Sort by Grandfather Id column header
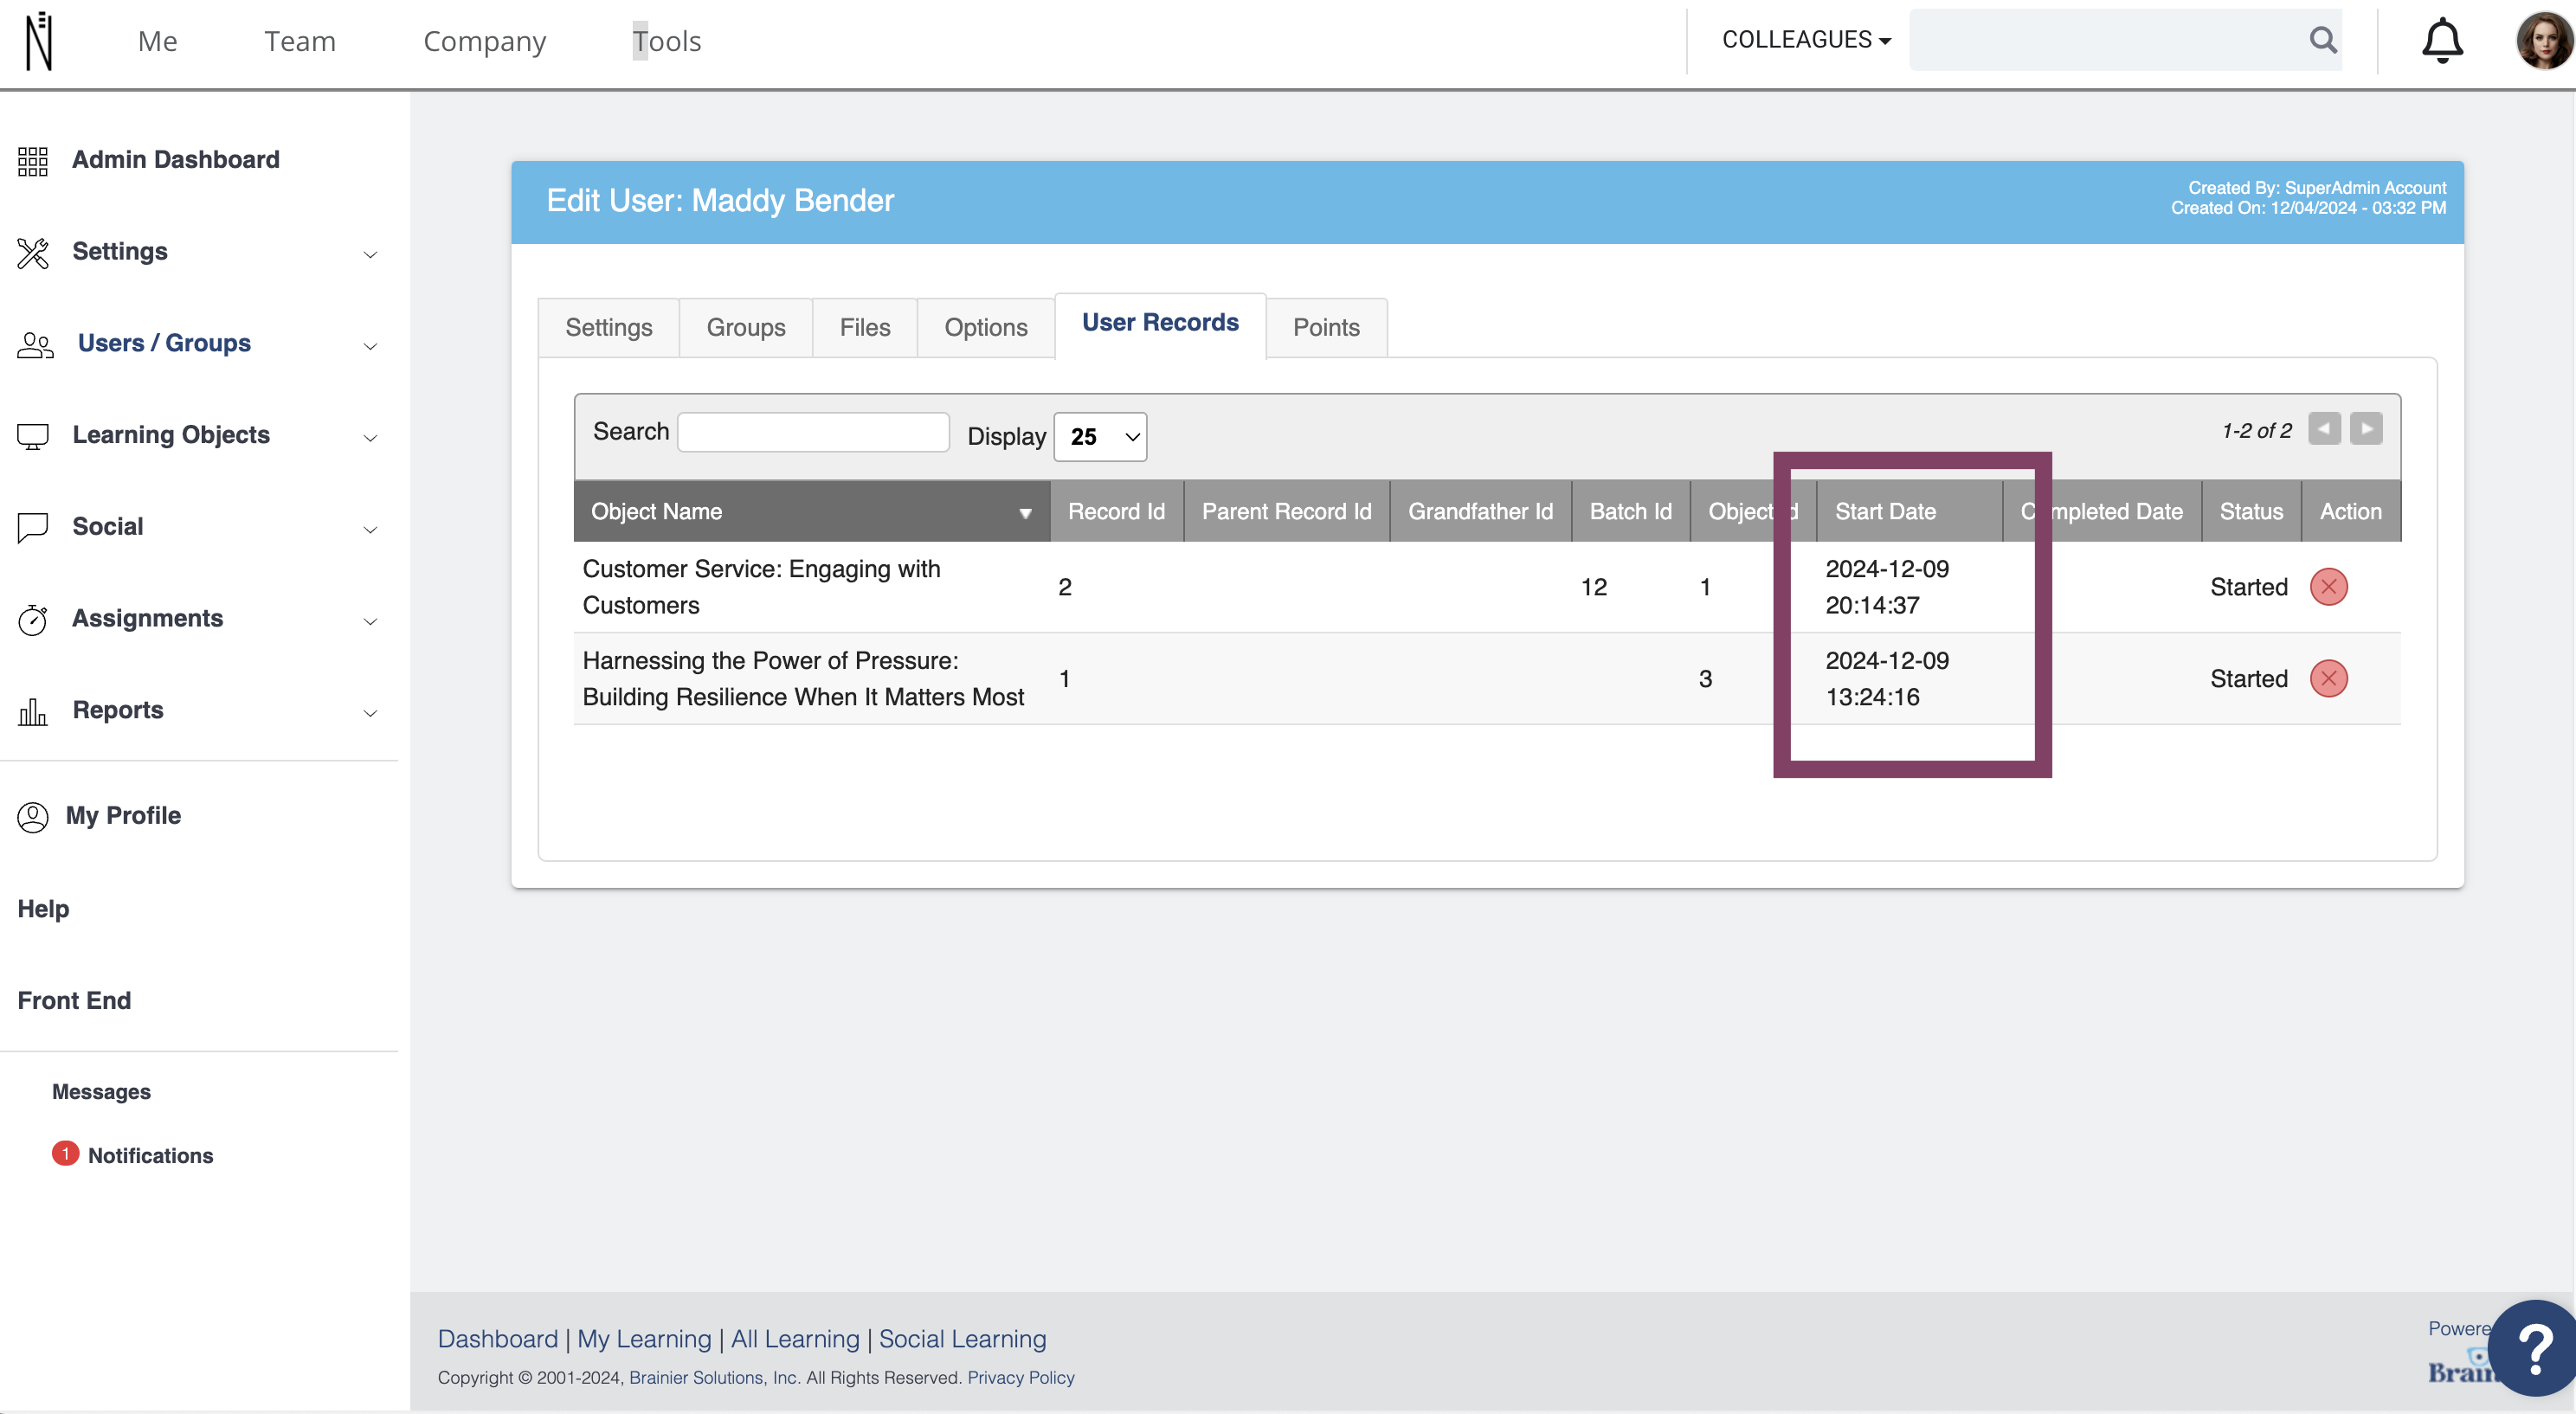Image resolution: width=2576 pixels, height=1414 pixels. point(1480,512)
